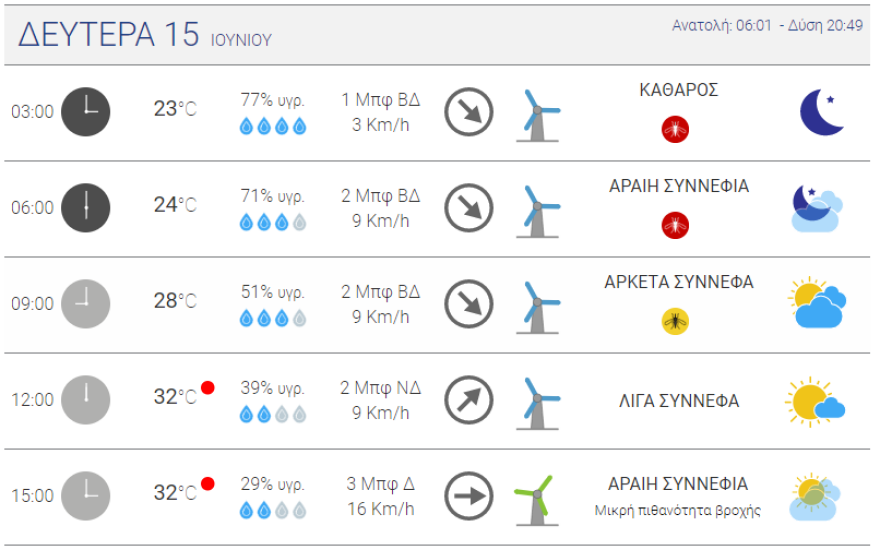Click the 09:00 gray clock icon
The image size is (880, 550).
click(86, 303)
